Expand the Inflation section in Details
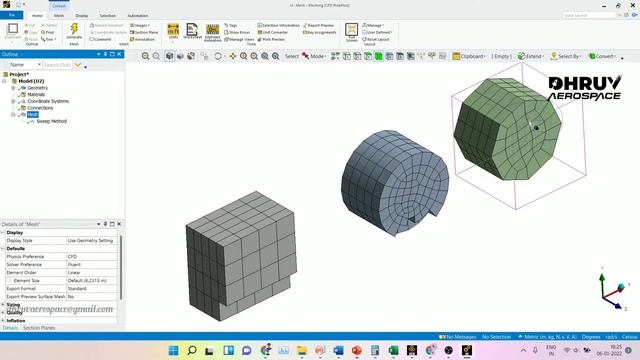This screenshot has height=360, width=640. [x=3, y=320]
